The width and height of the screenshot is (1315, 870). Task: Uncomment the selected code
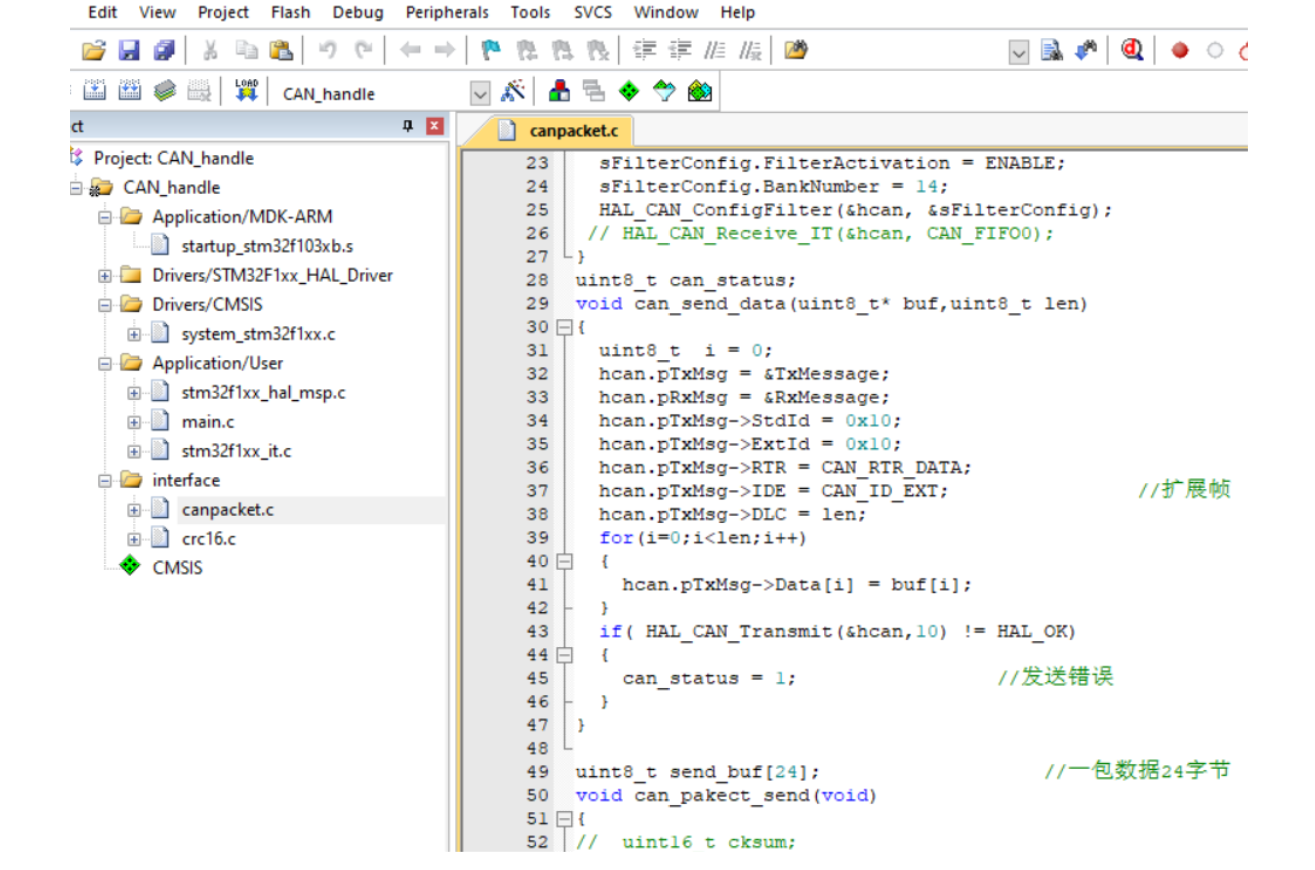point(751,50)
